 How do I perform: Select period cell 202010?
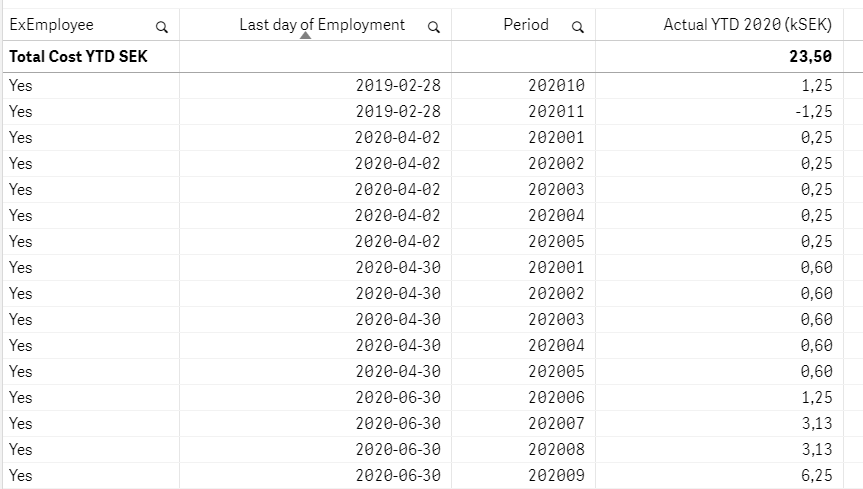coord(556,86)
